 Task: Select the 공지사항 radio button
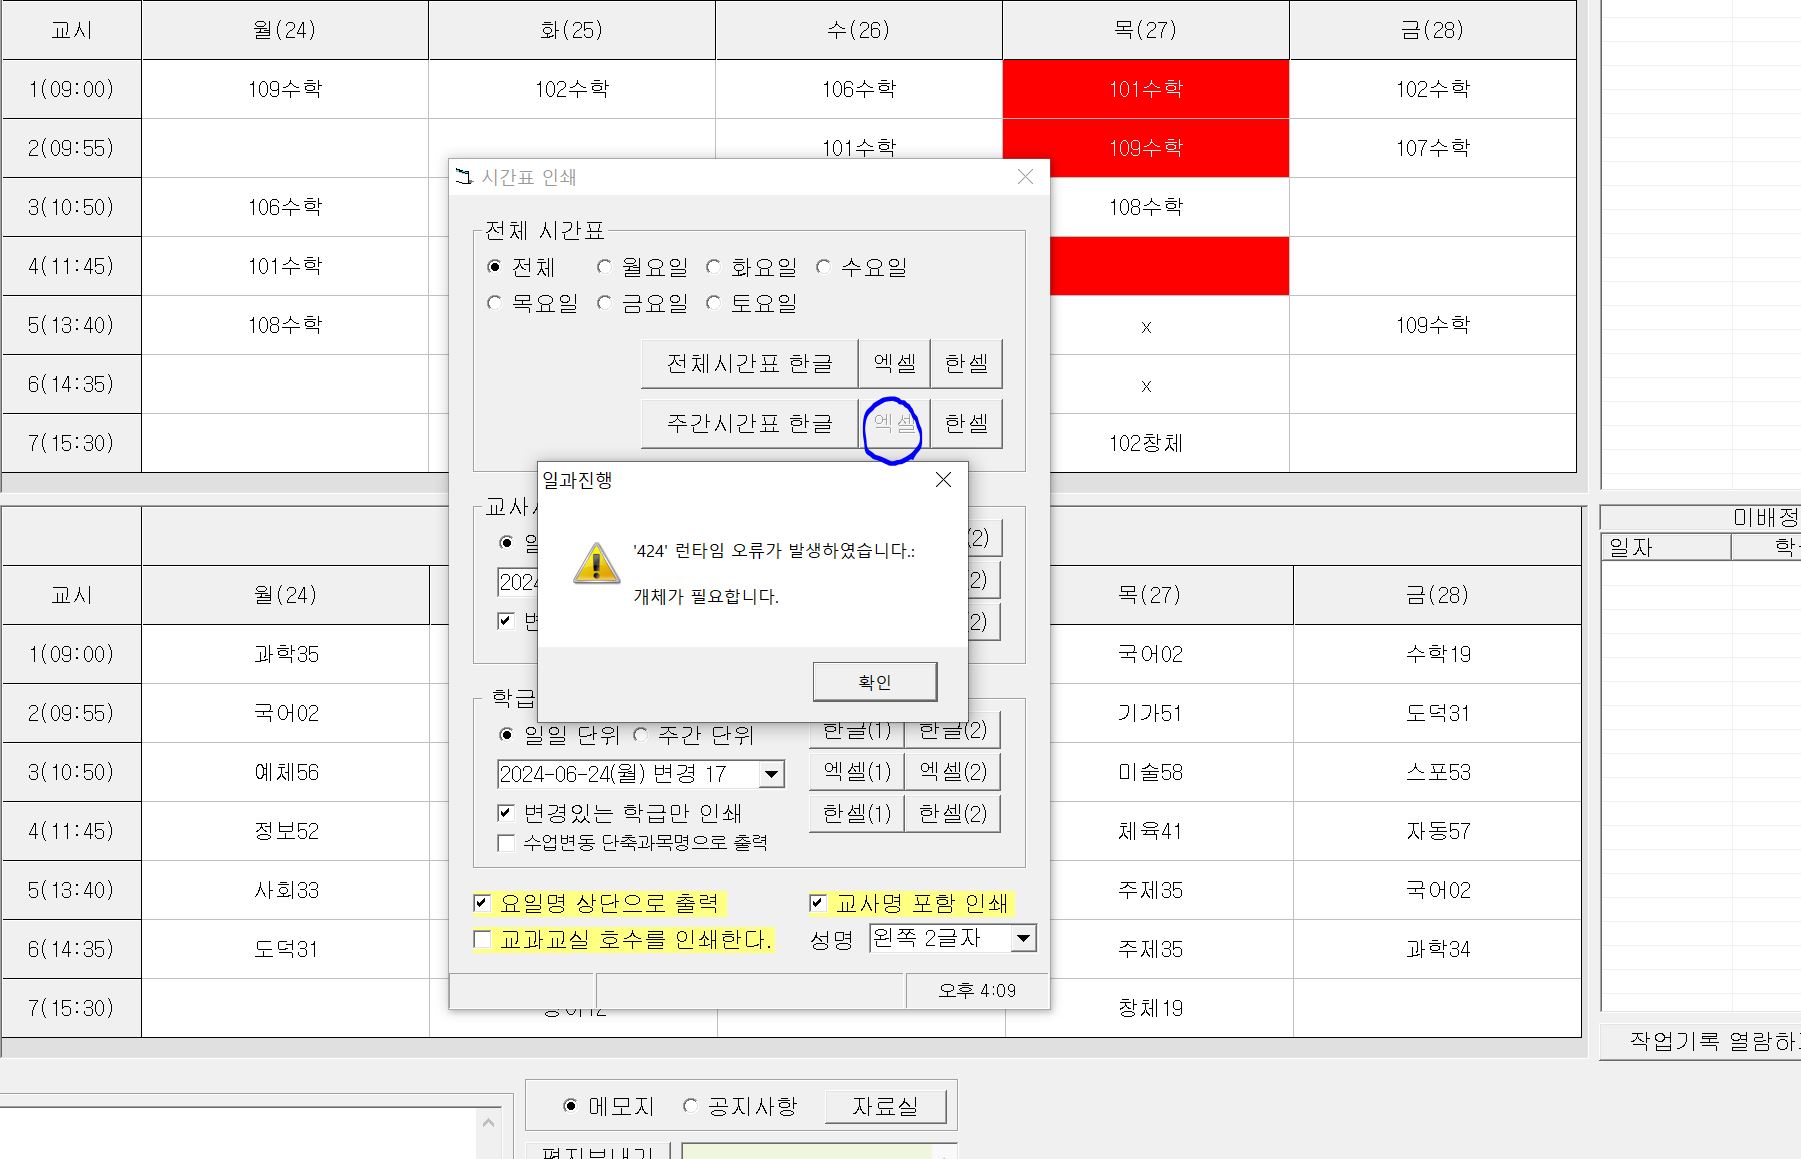pyautogui.click(x=689, y=1106)
